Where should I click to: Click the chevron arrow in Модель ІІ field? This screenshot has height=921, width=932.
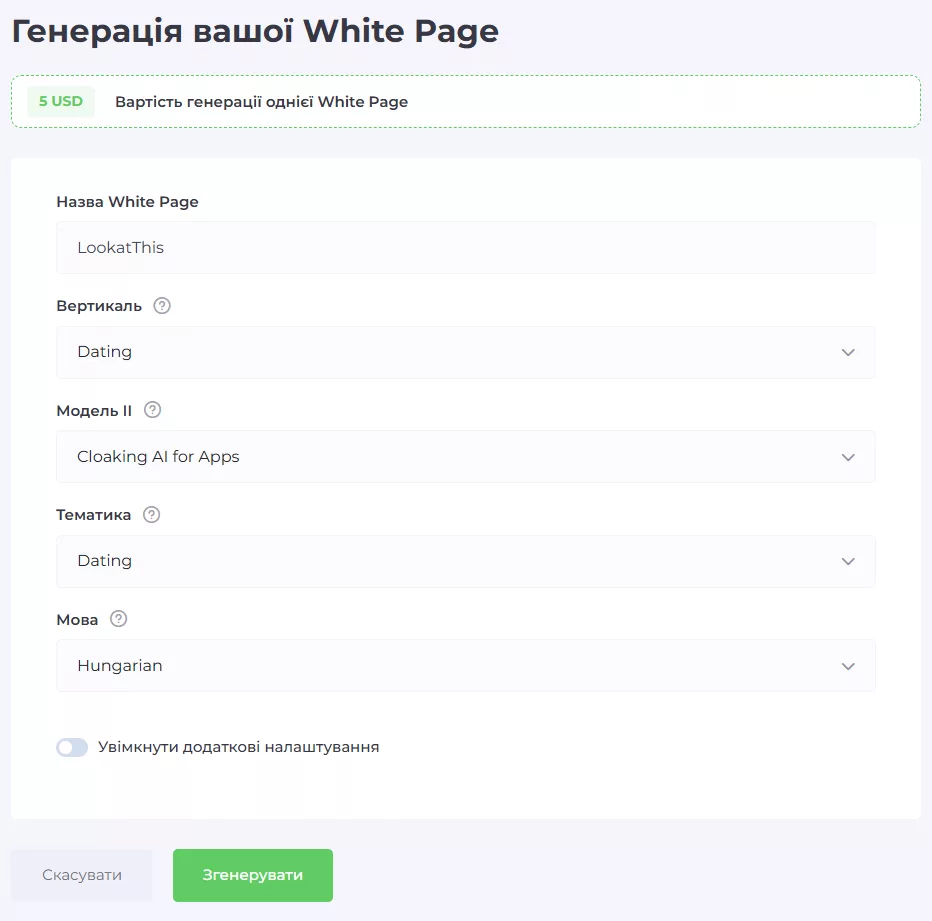(848, 457)
